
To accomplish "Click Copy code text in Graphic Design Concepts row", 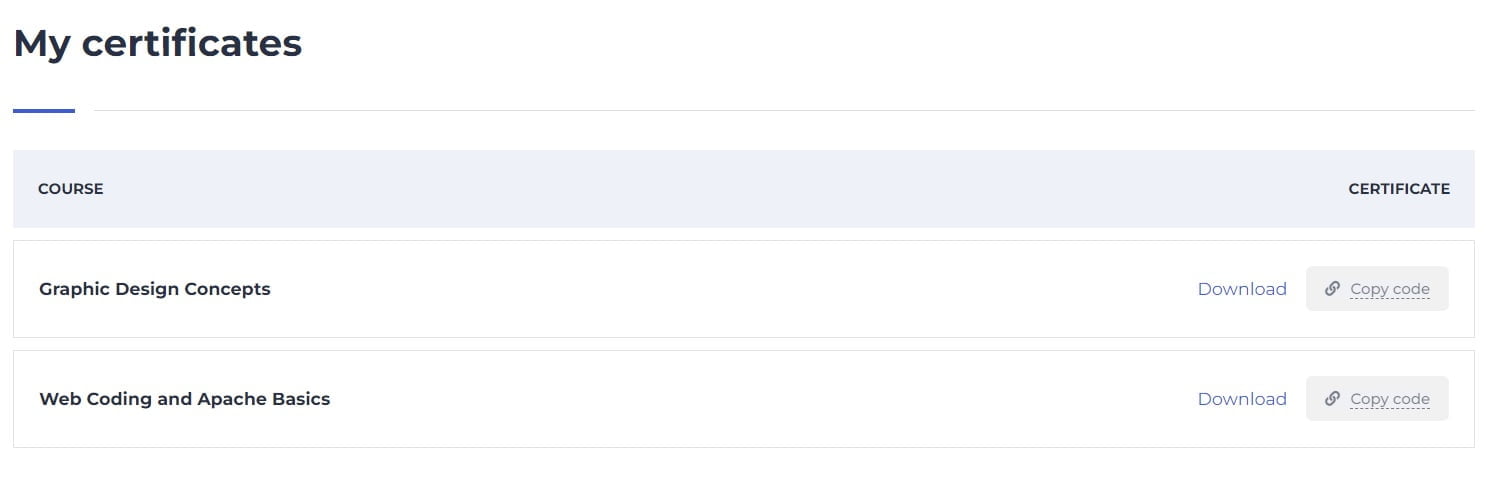I will [x=1390, y=289].
